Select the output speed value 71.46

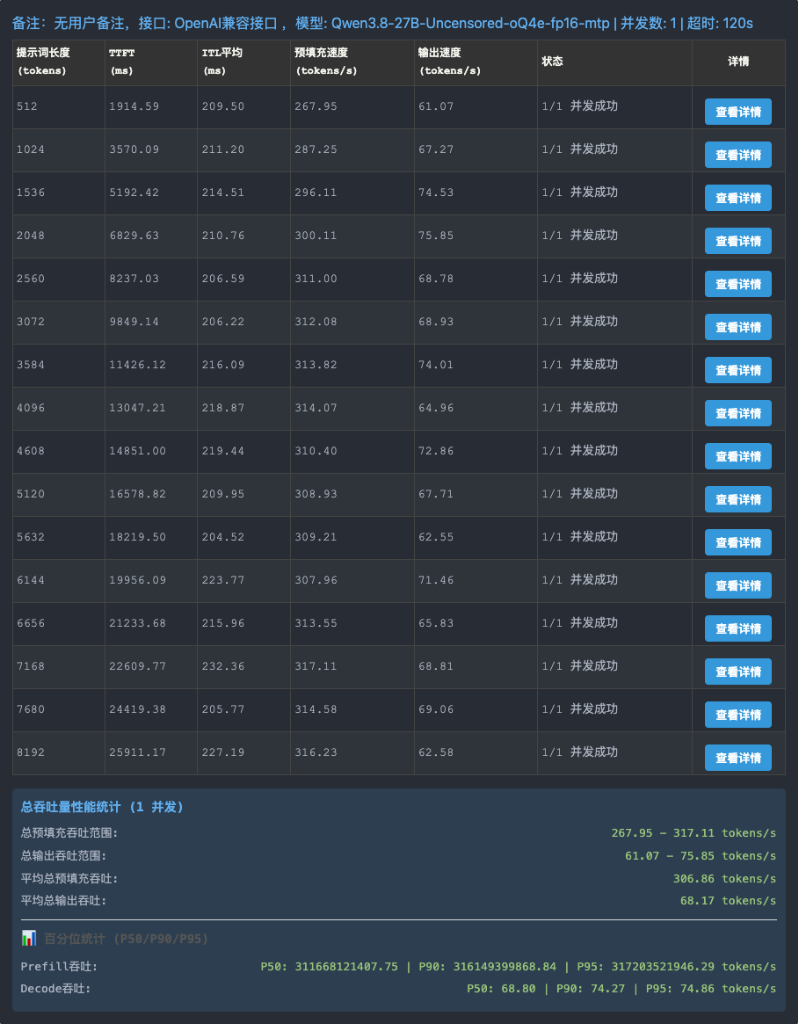click(x=436, y=581)
